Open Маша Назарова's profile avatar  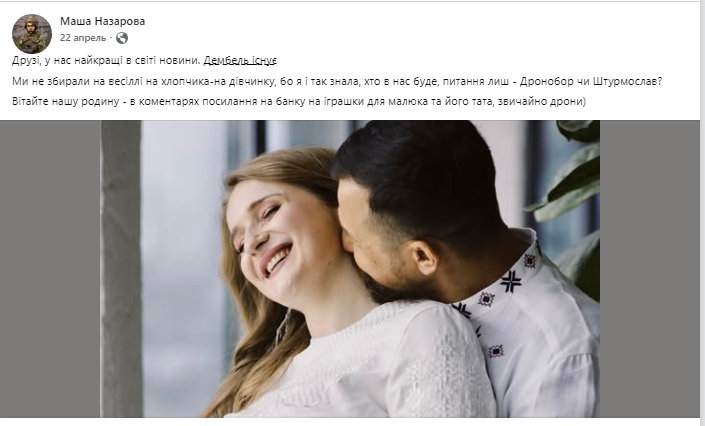[32, 34]
